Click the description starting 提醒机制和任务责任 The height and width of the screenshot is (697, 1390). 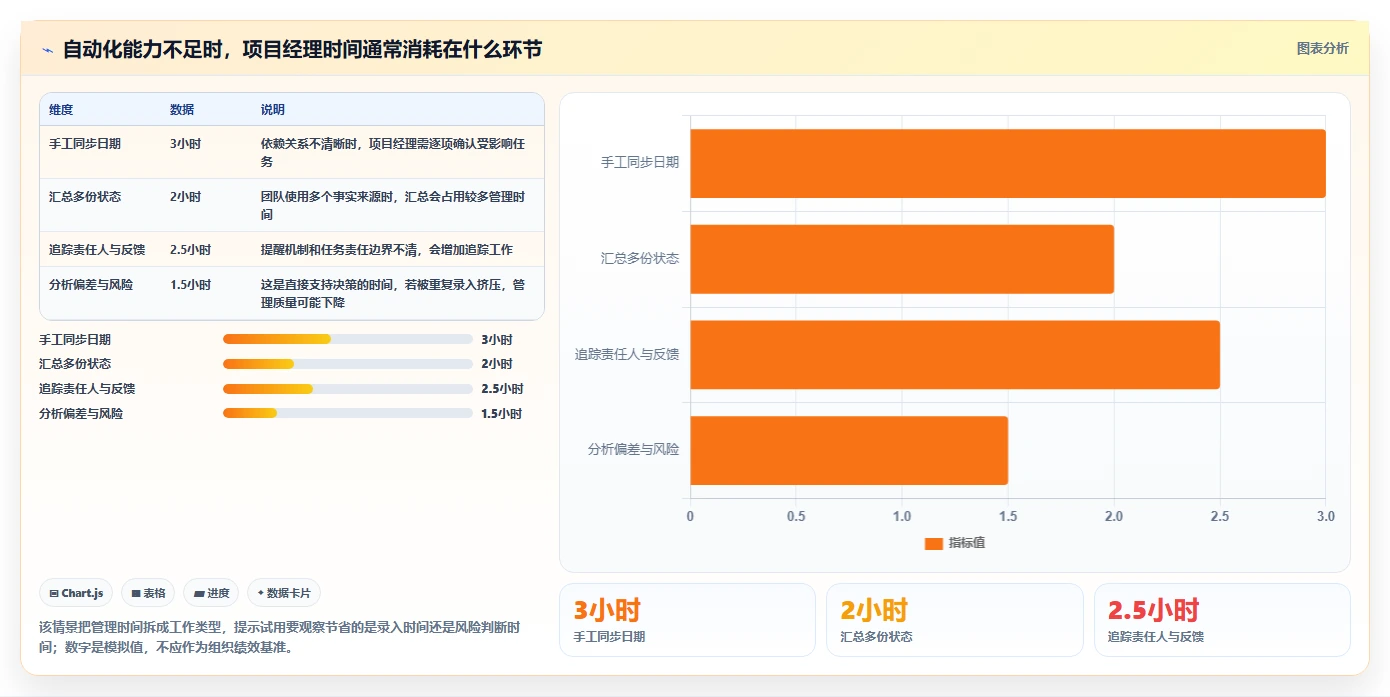(x=387, y=249)
